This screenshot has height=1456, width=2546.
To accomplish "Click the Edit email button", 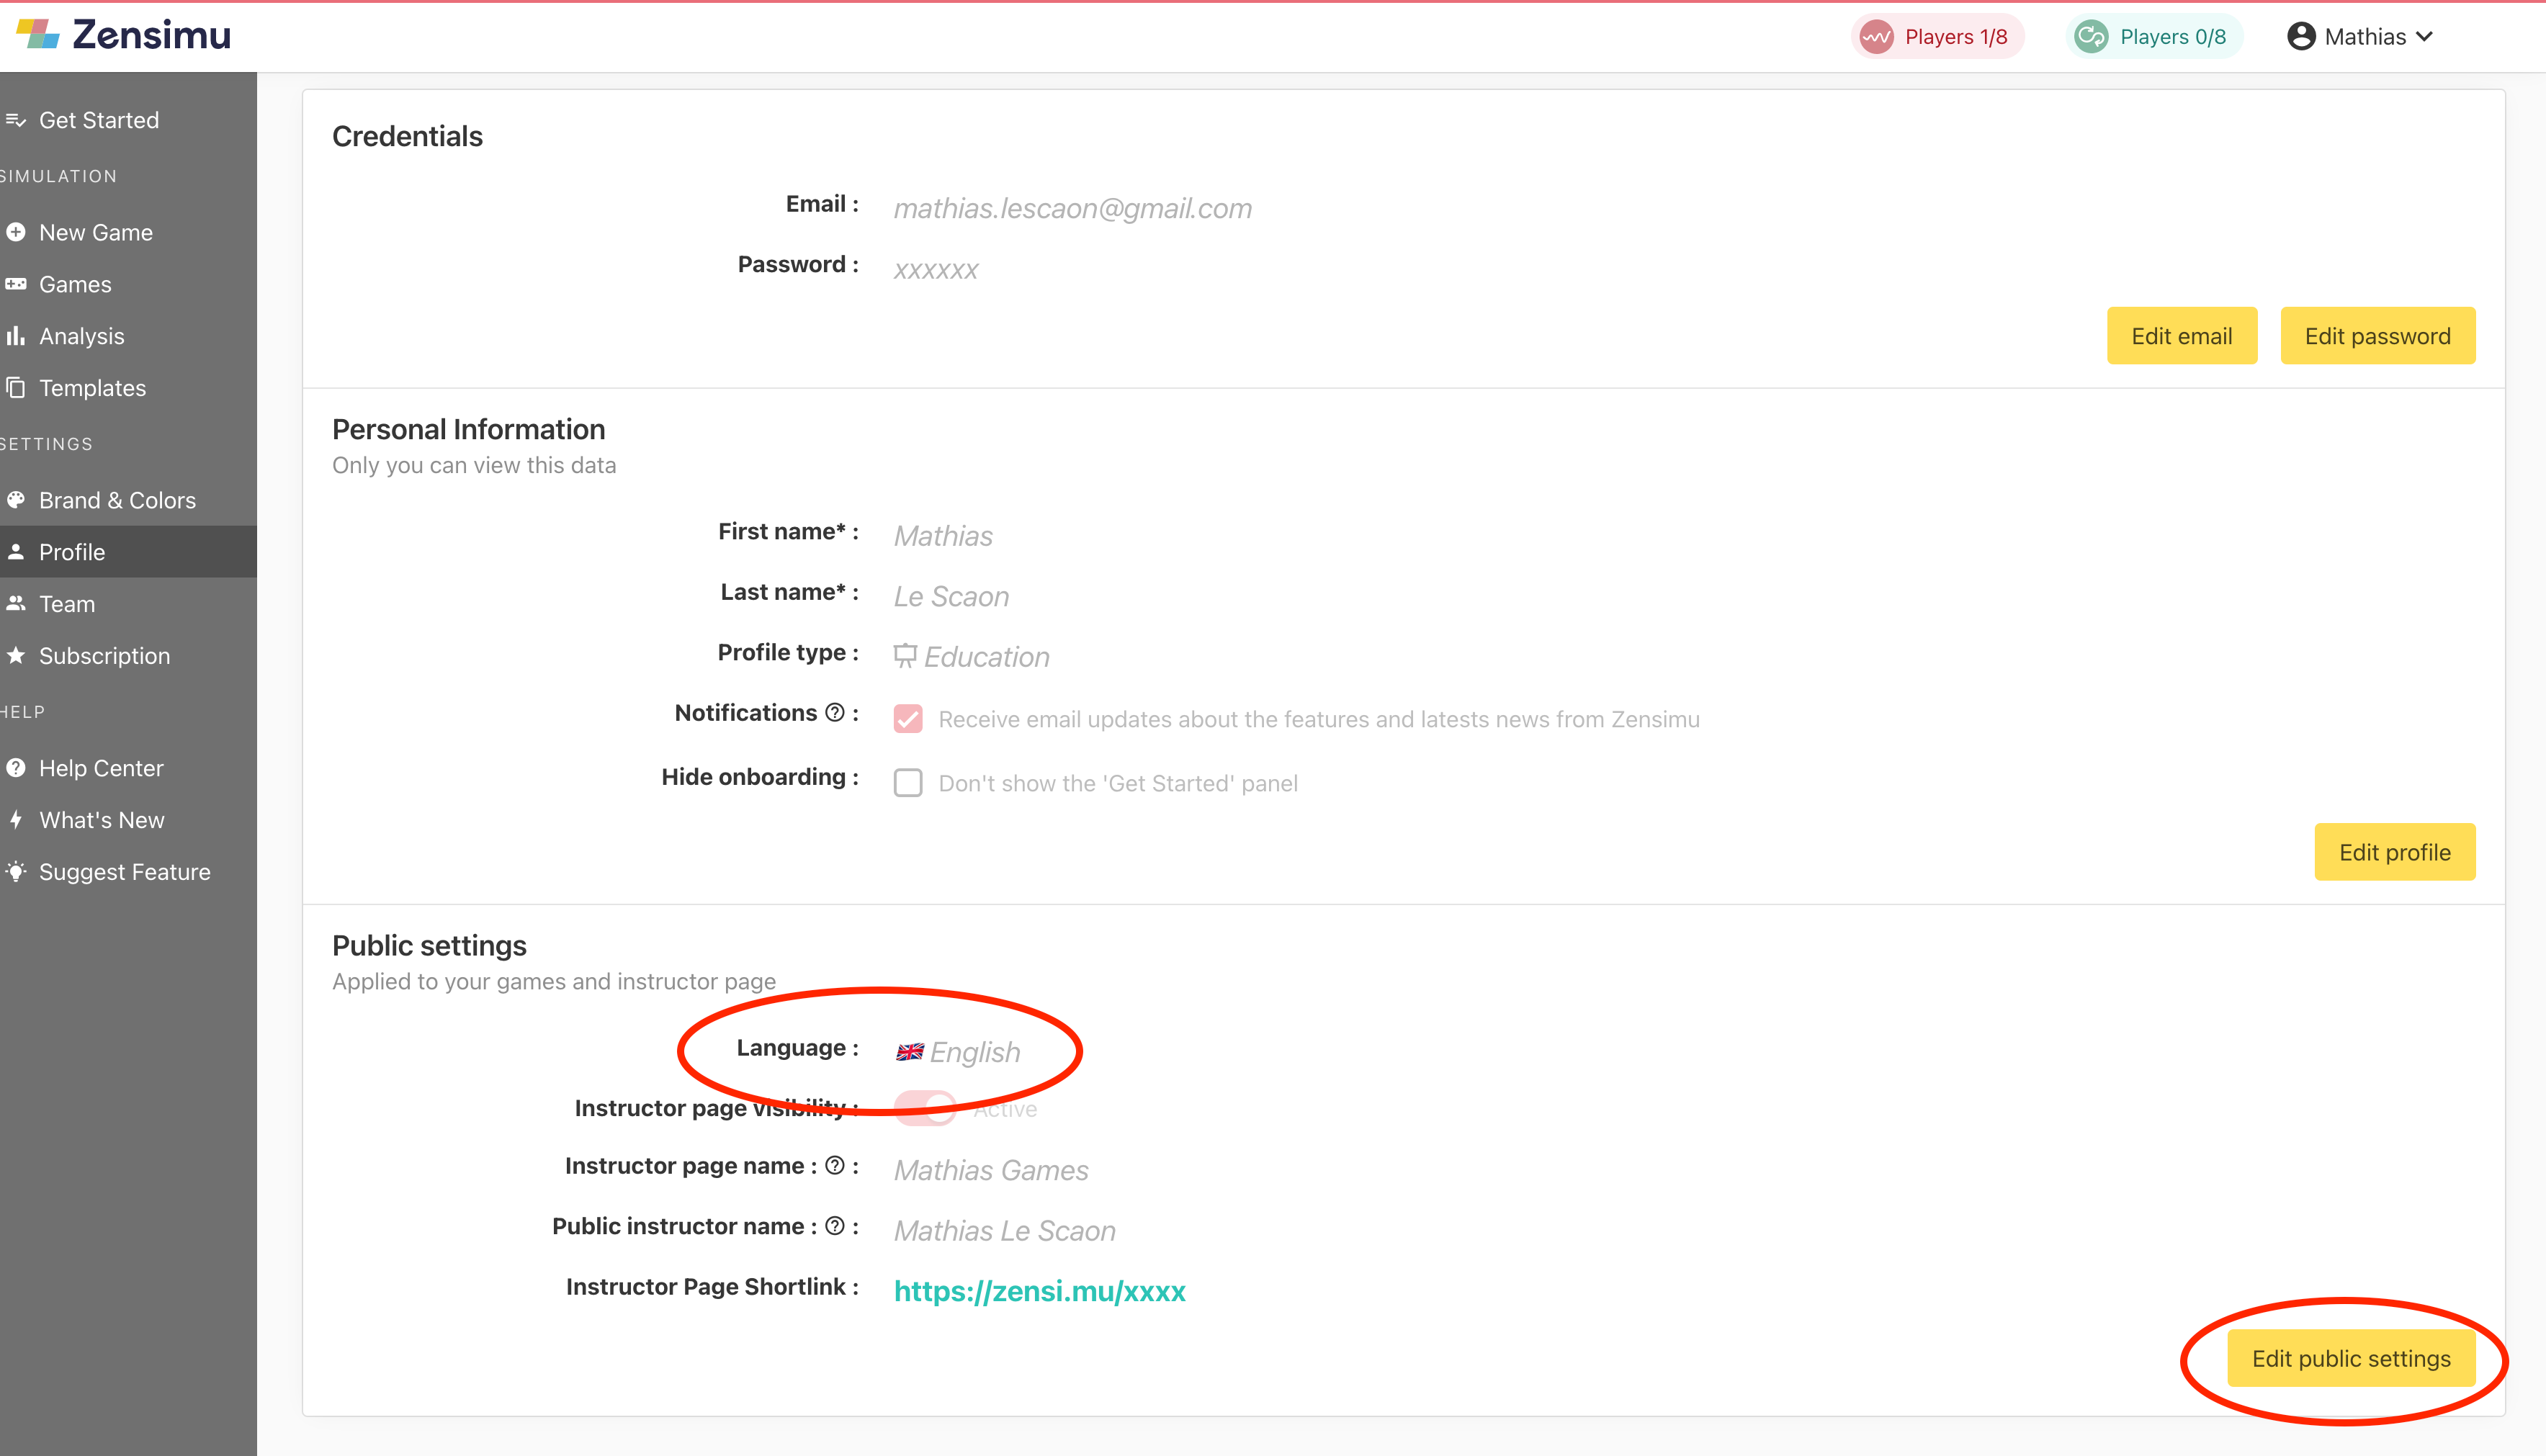I will point(2182,336).
